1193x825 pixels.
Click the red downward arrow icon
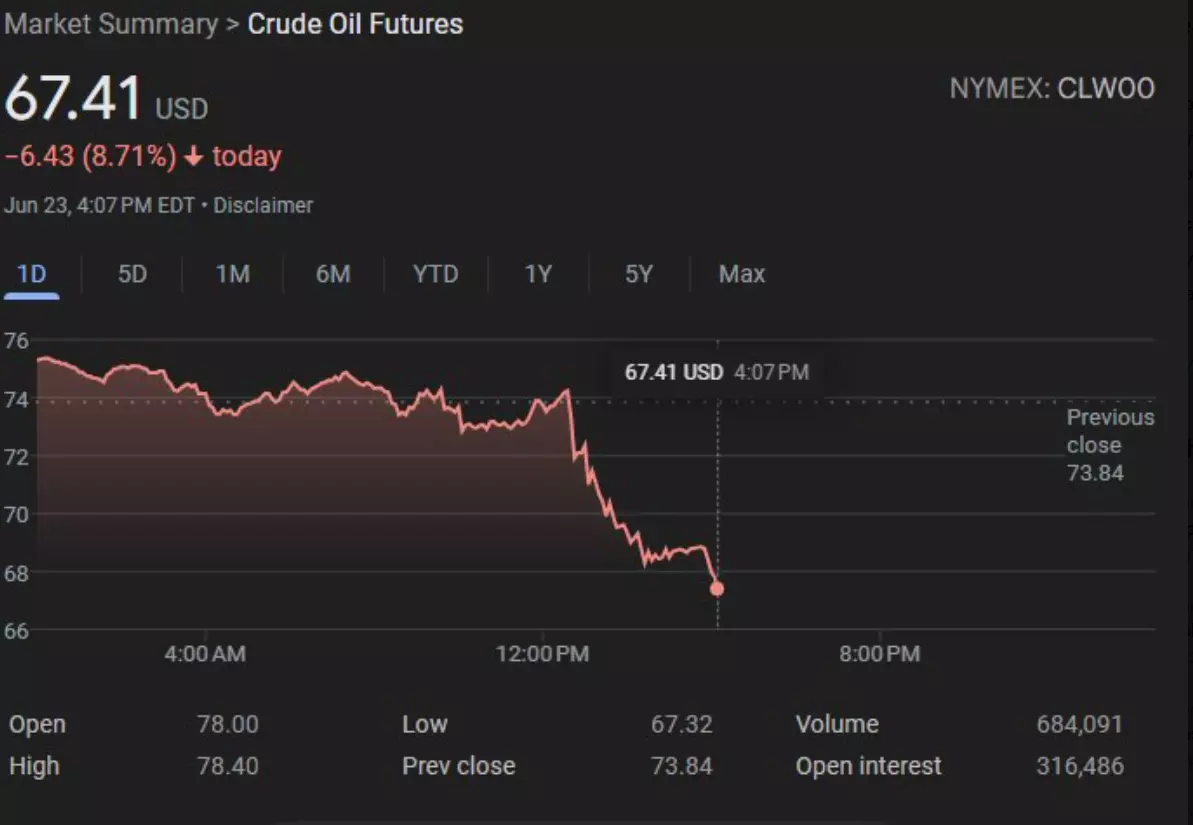(x=193, y=156)
